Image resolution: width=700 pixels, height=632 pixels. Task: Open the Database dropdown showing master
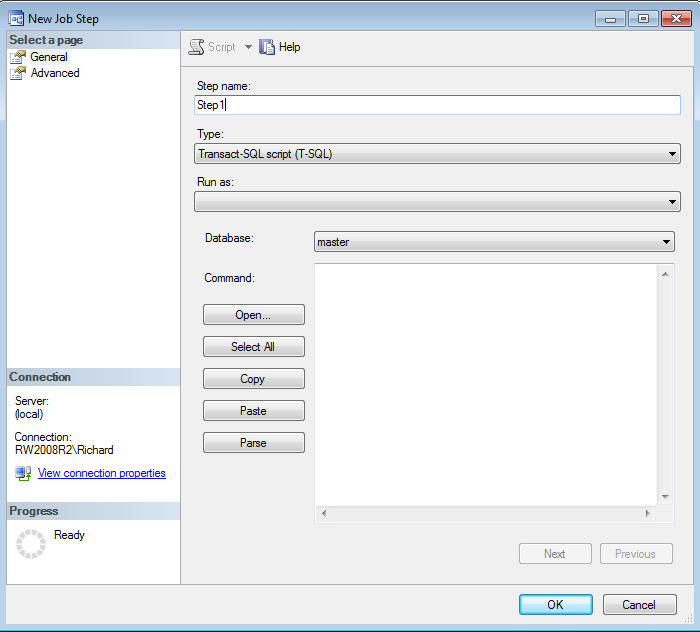click(x=494, y=242)
